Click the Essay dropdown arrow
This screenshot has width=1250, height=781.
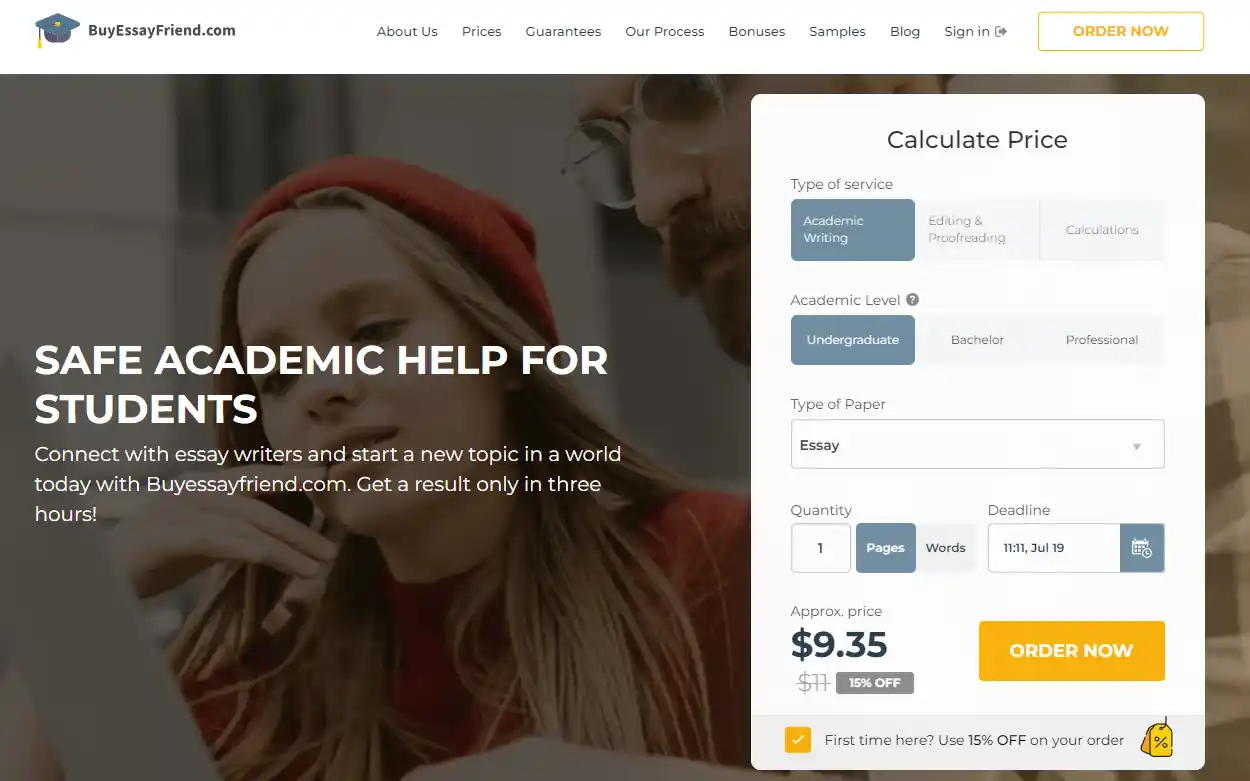(1137, 446)
